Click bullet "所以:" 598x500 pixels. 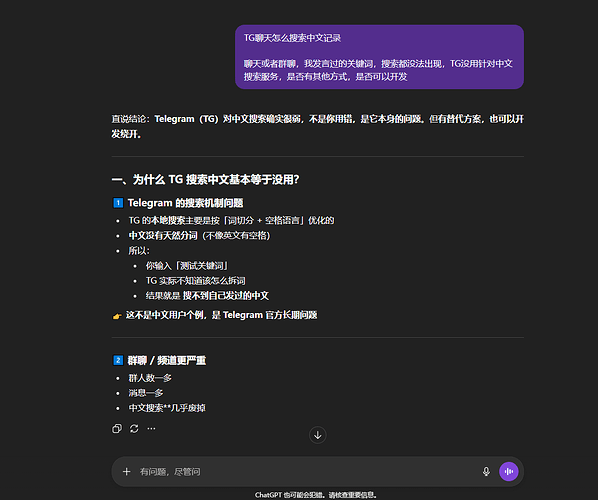(x=139, y=251)
